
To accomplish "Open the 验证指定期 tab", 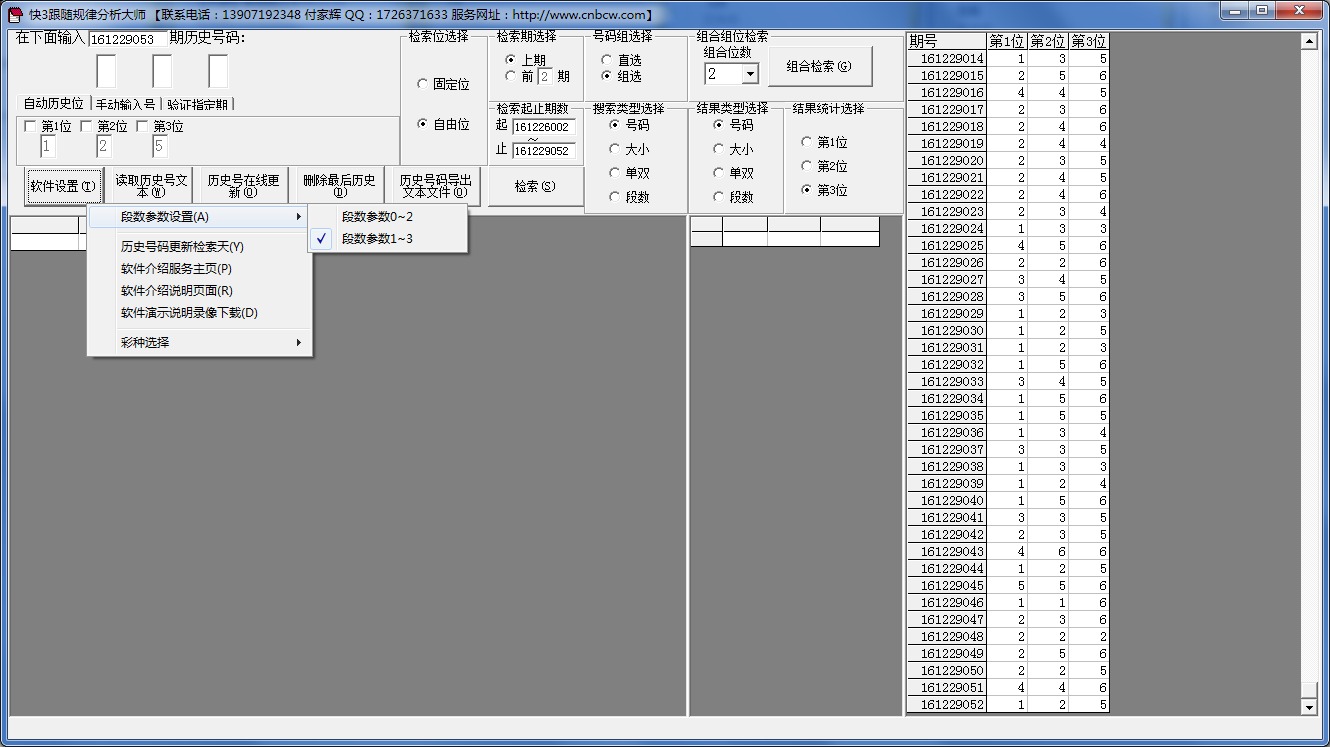I will 198,104.
